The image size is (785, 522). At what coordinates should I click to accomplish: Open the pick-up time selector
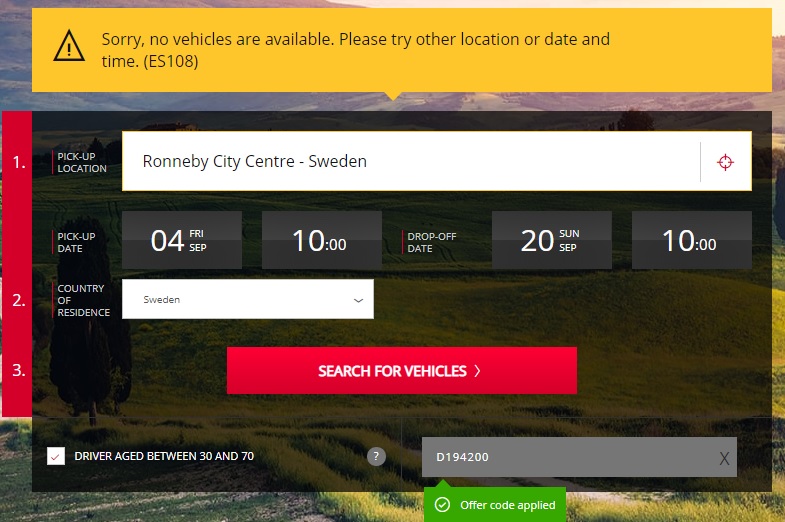point(321,240)
